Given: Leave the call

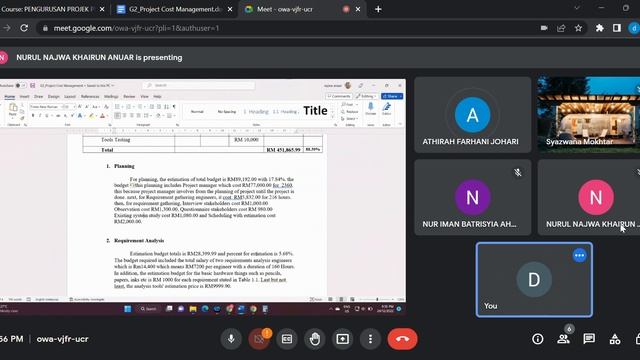Looking at the screenshot, I should click(402, 339).
